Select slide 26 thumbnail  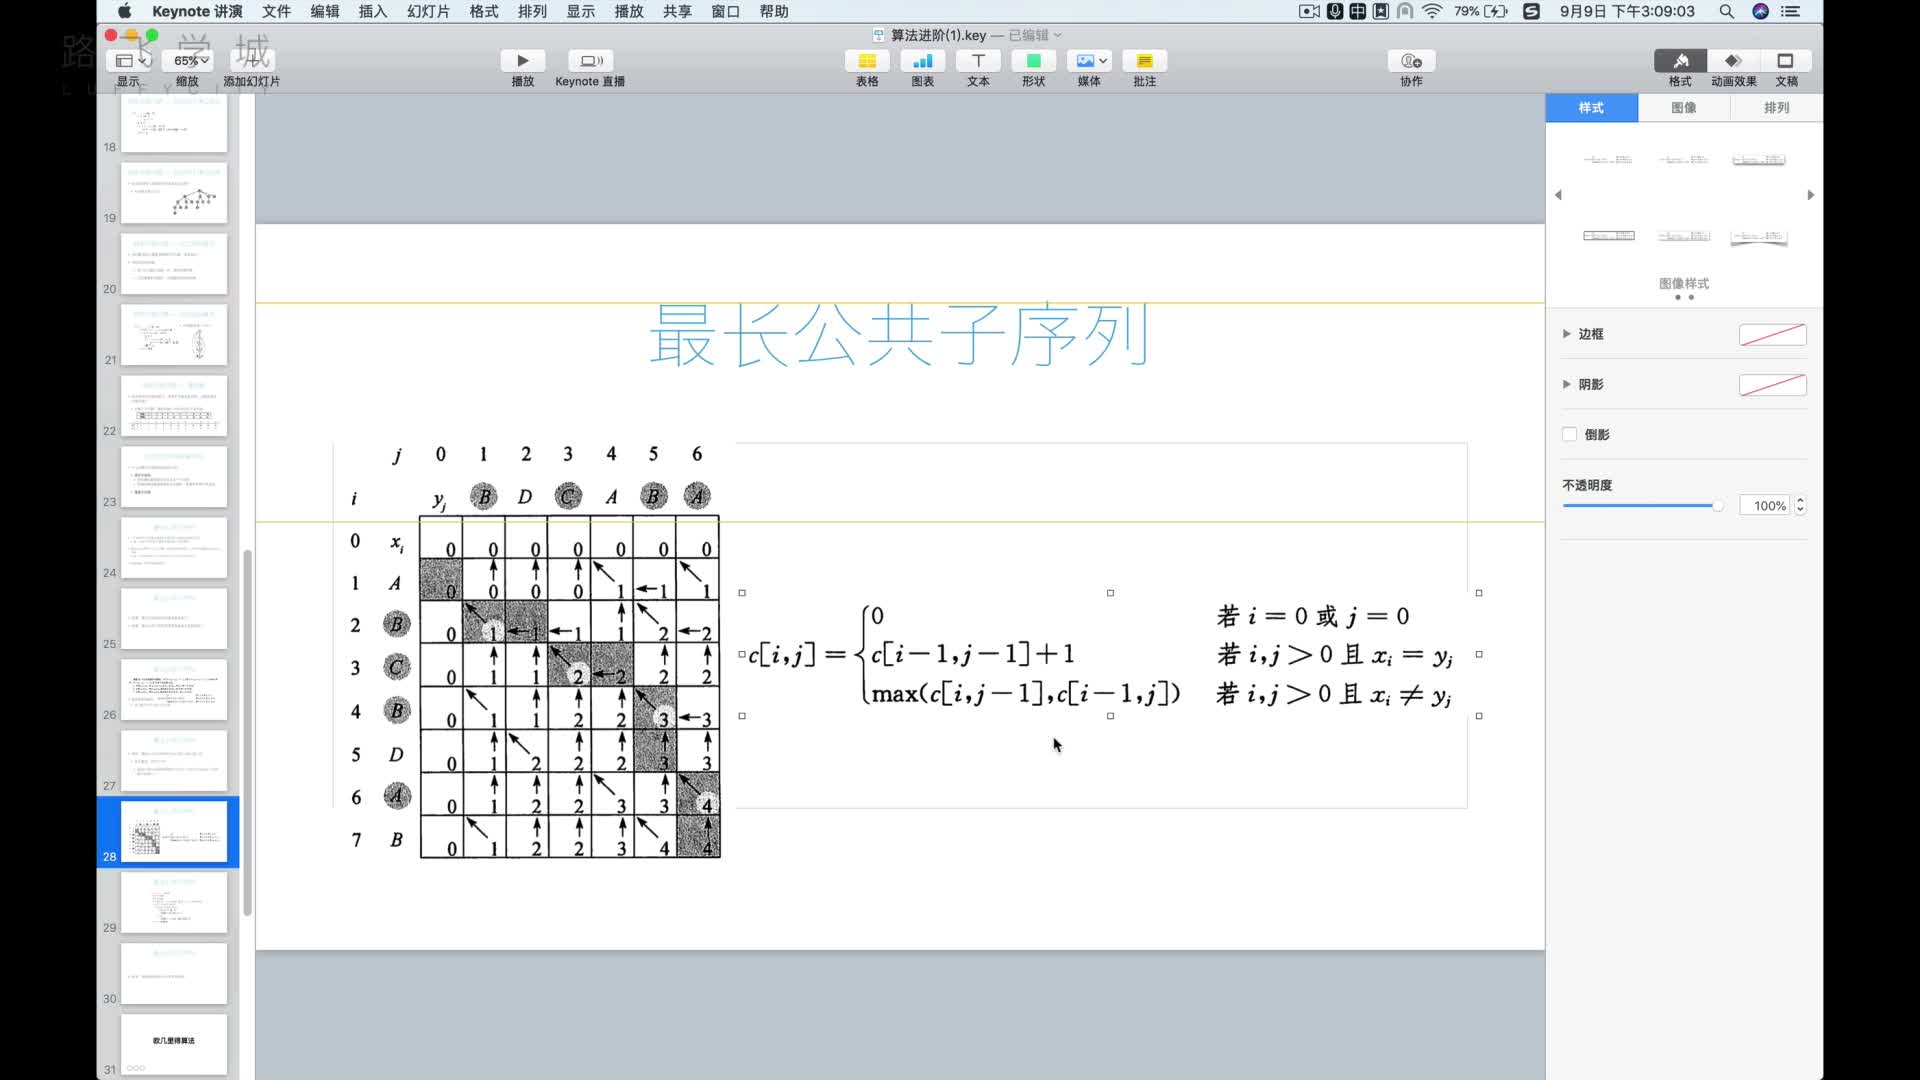(x=174, y=689)
